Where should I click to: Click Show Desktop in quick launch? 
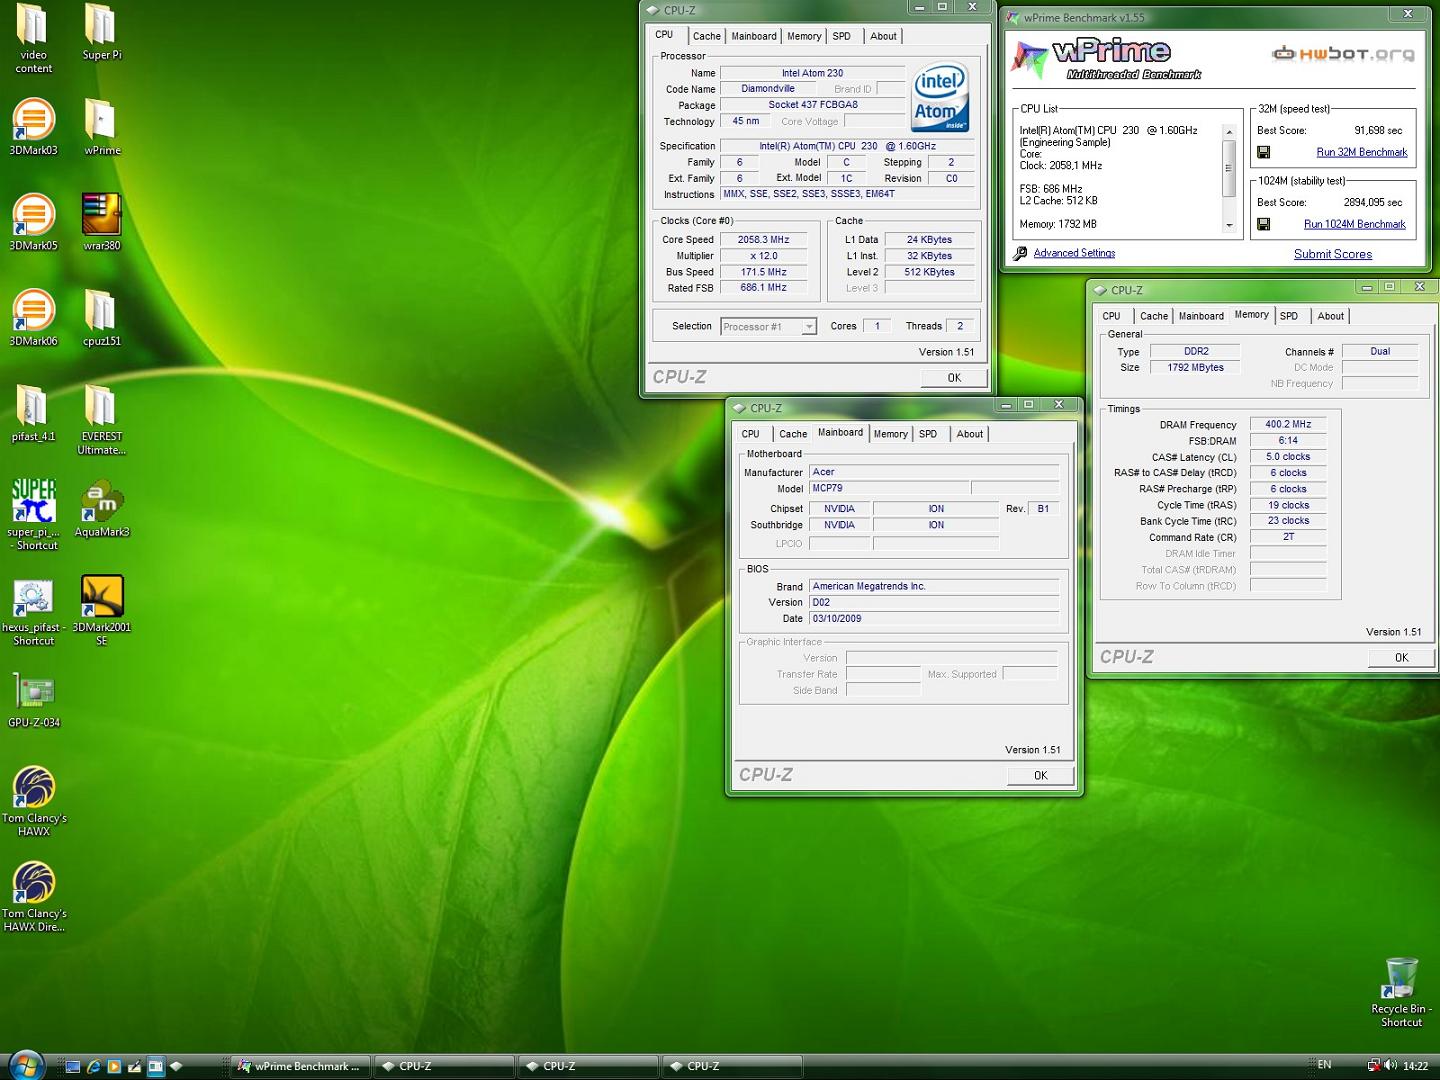[x=72, y=1066]
